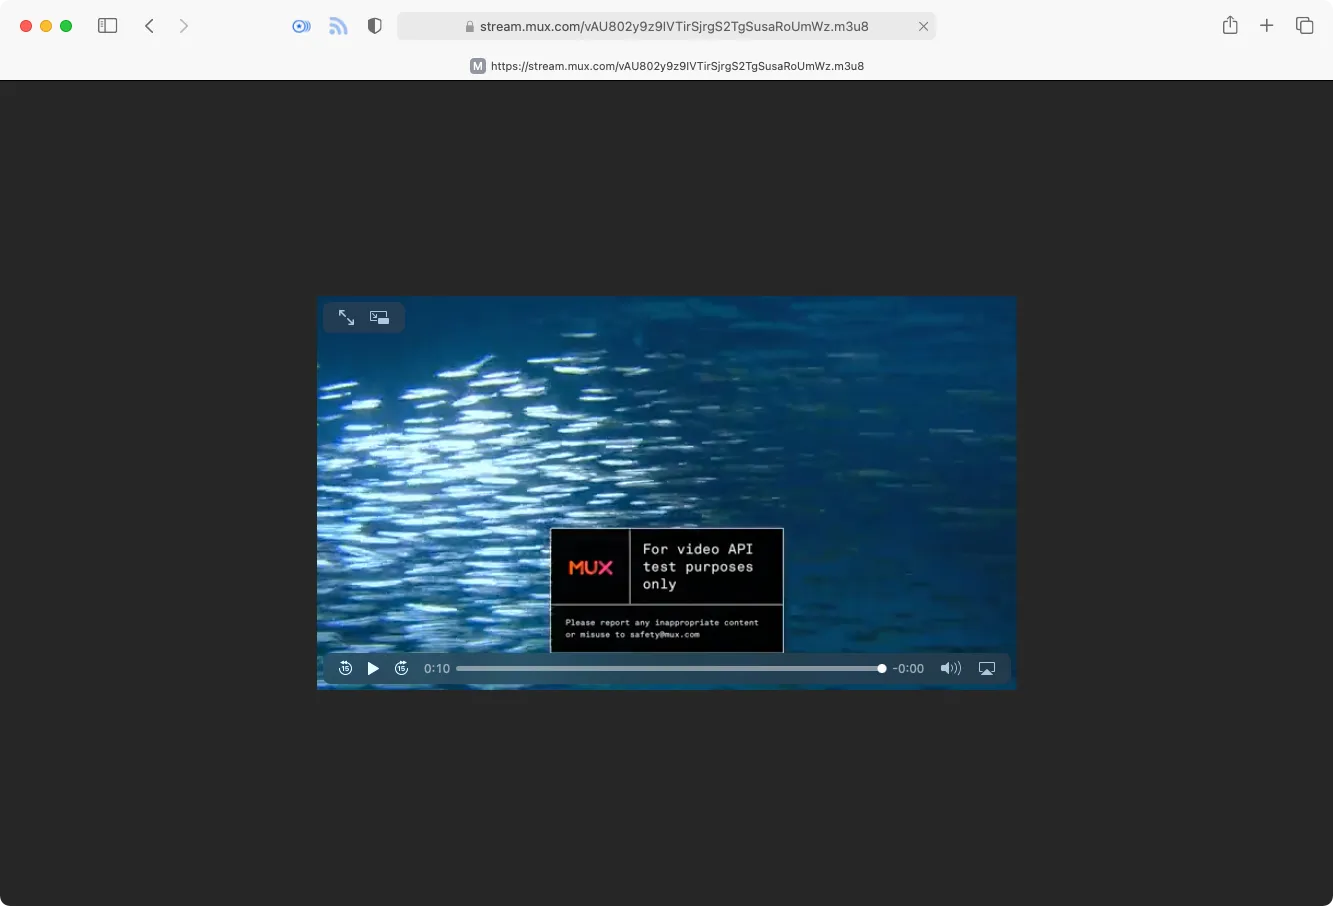Mute the video volume
Viewport: 1333px width, 906px height.
click(x=950, y=668)
